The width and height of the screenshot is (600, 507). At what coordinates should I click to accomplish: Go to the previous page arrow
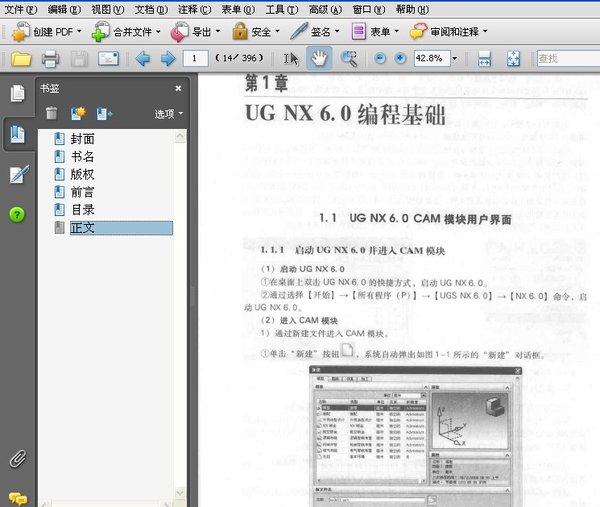point(143,59)
